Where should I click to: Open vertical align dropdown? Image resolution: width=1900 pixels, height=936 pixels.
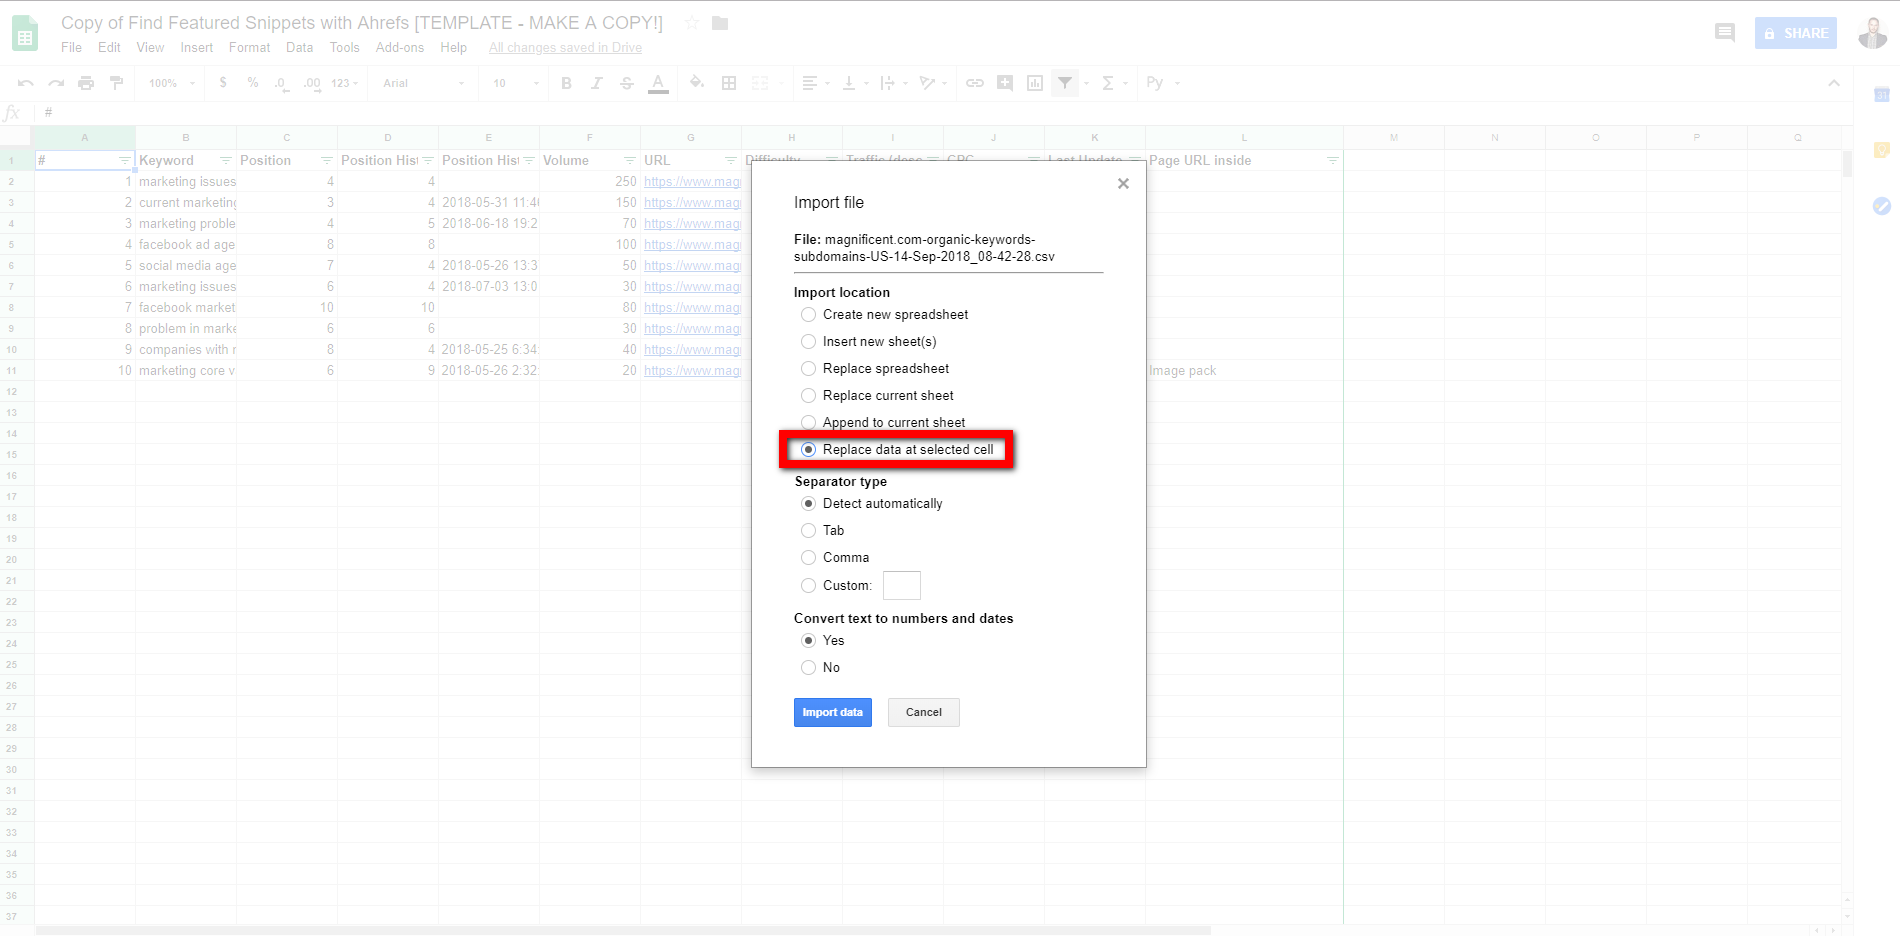point(855,83)
